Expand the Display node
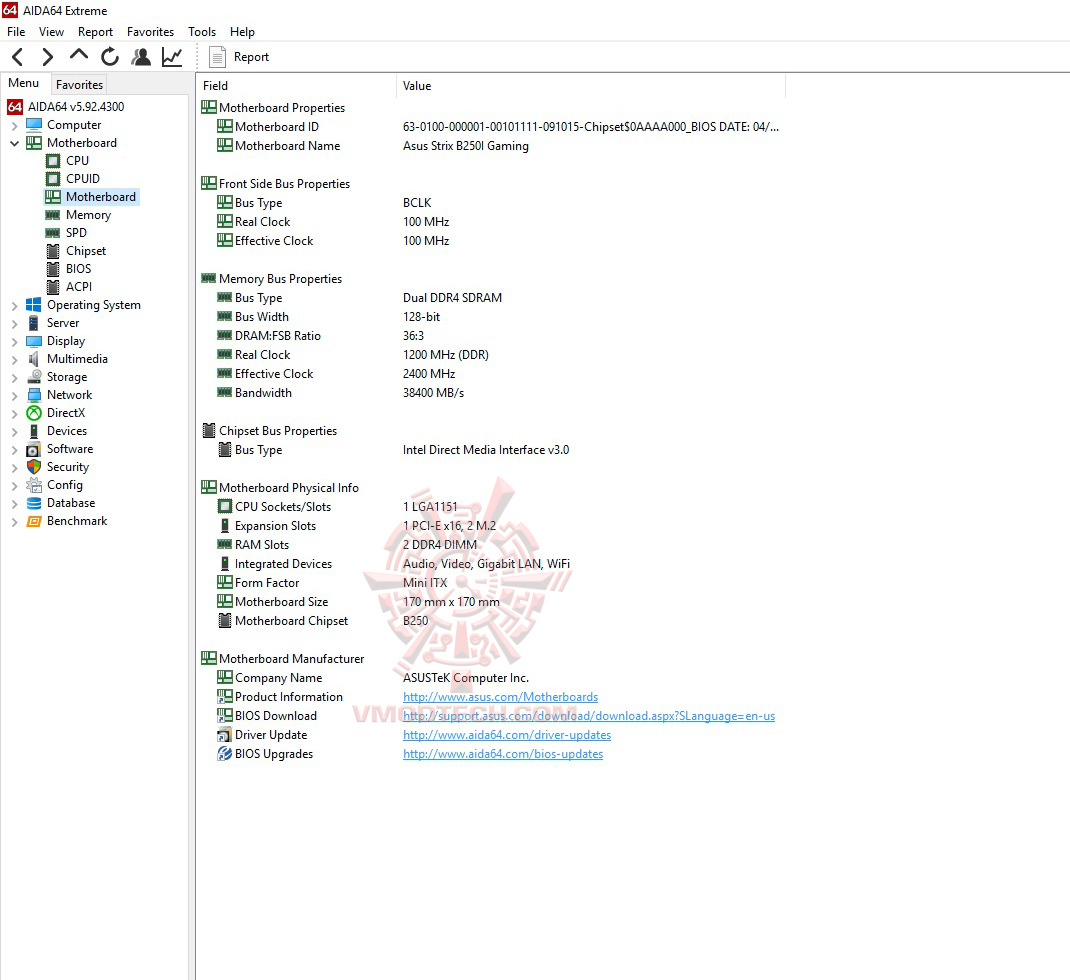 tap(14, 342)
